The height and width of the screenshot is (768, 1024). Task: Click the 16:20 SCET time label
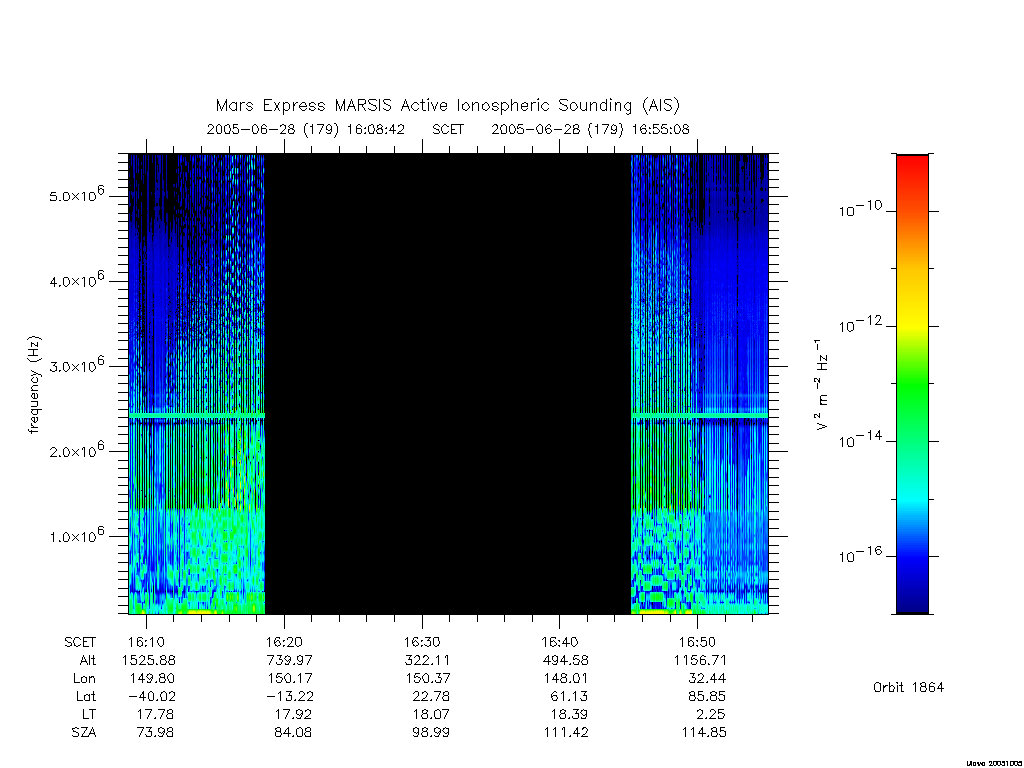(284, 642)
